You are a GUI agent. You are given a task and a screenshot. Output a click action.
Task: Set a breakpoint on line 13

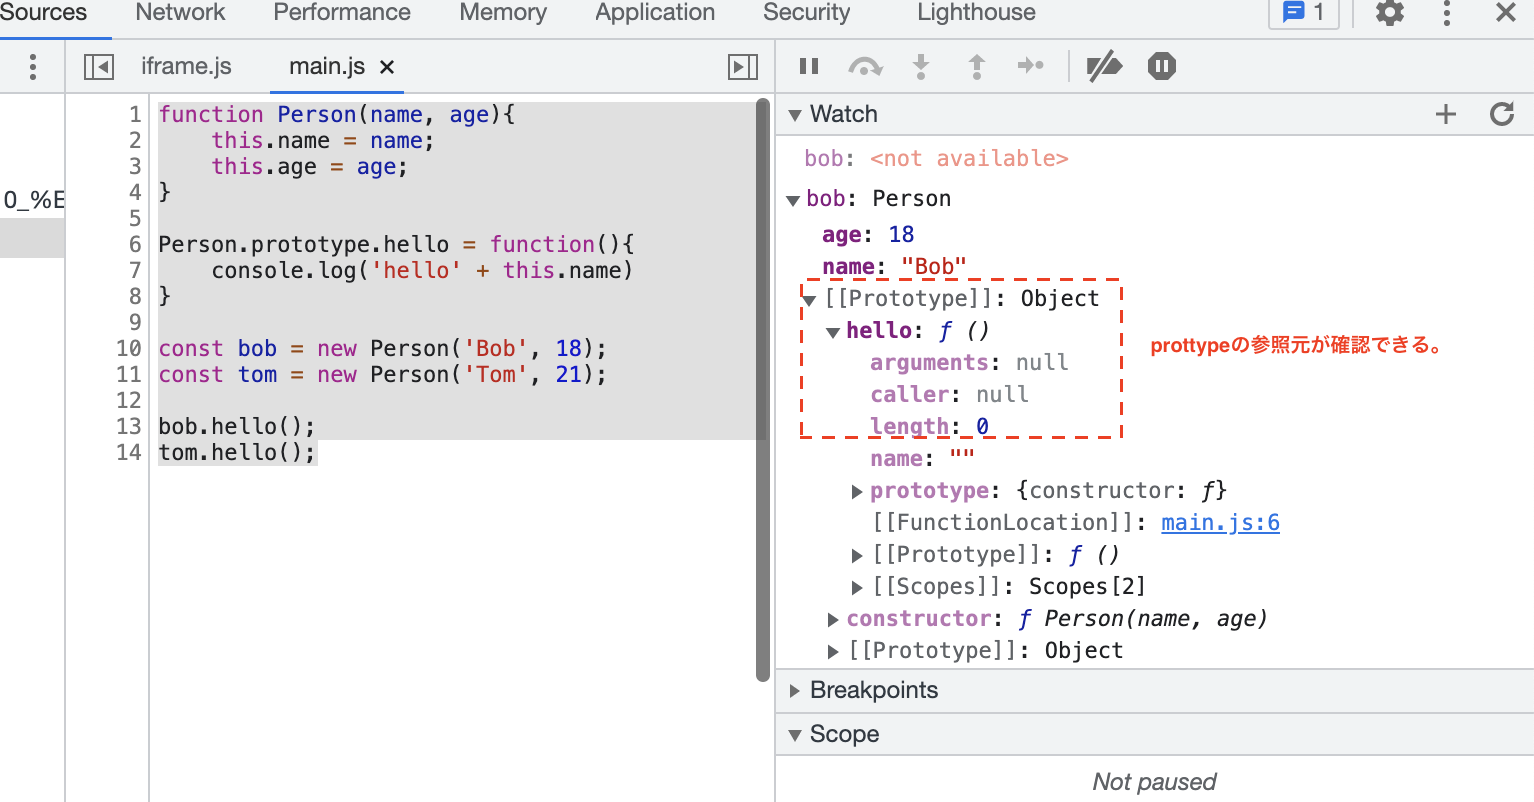128,426
